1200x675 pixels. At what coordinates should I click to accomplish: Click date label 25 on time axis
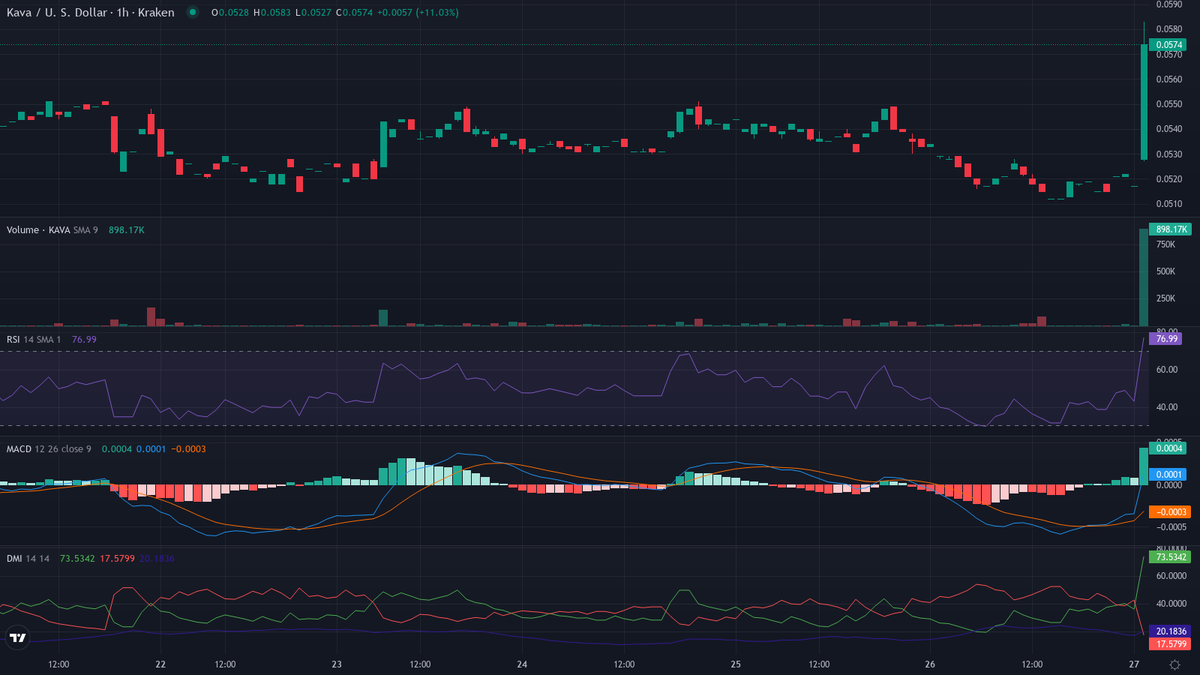(735, 664)
